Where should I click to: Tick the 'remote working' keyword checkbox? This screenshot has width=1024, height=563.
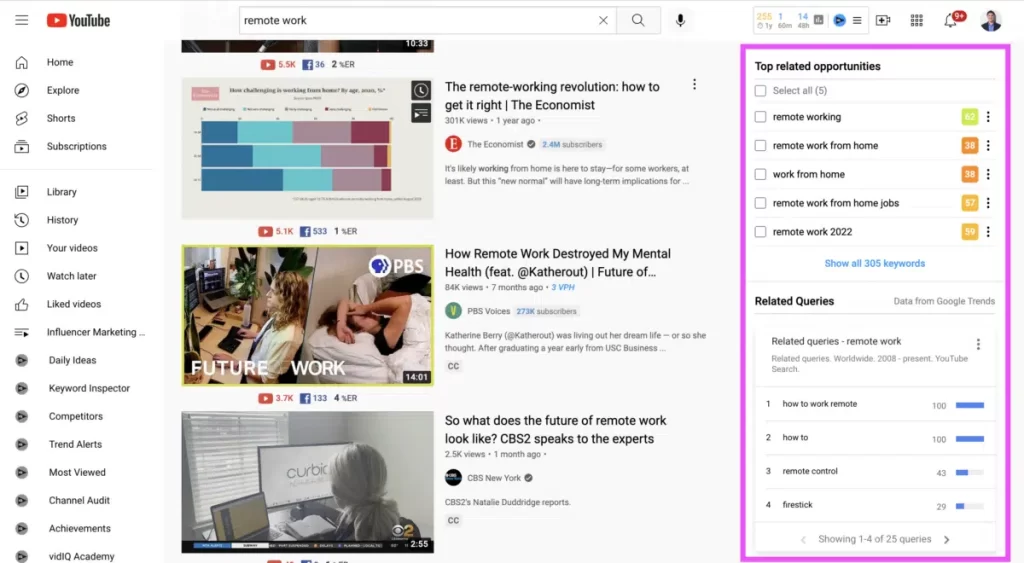[761, 117]
